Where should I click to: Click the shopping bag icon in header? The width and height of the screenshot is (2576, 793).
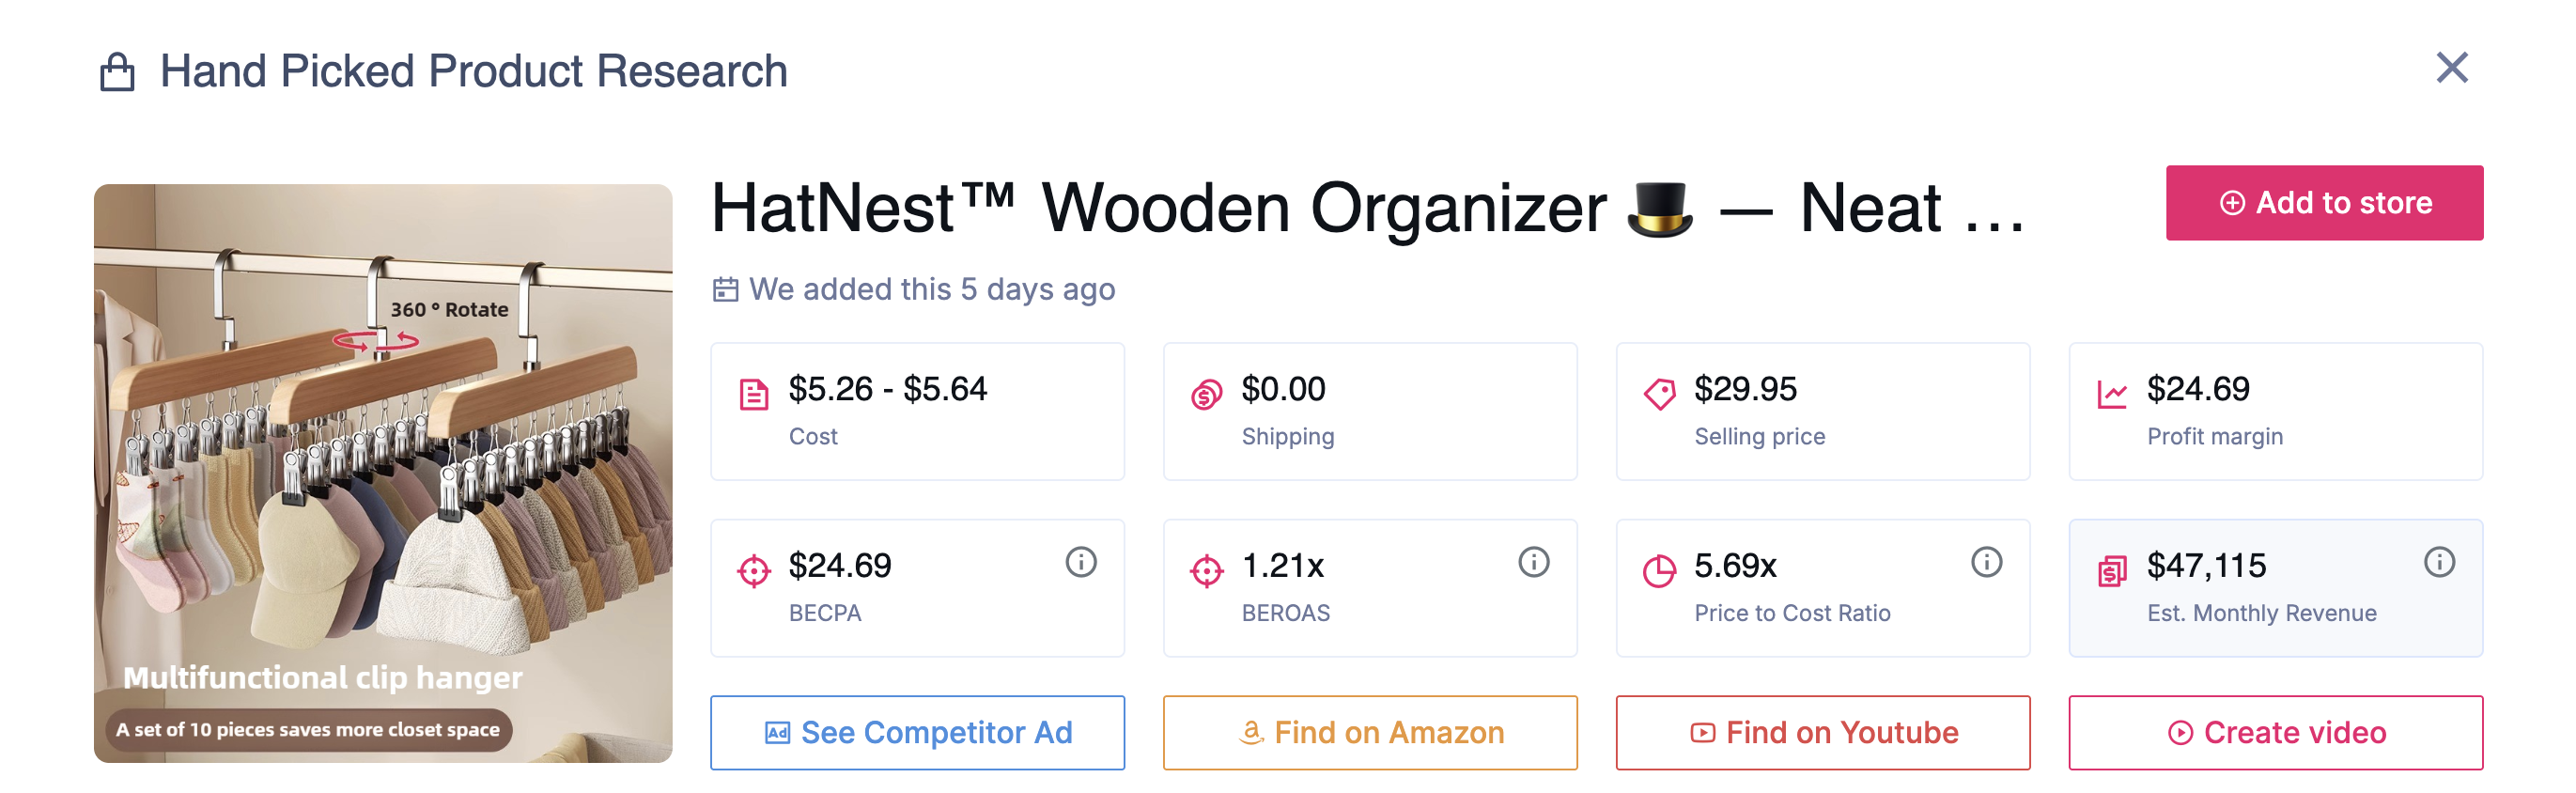(x=117, y=72)
